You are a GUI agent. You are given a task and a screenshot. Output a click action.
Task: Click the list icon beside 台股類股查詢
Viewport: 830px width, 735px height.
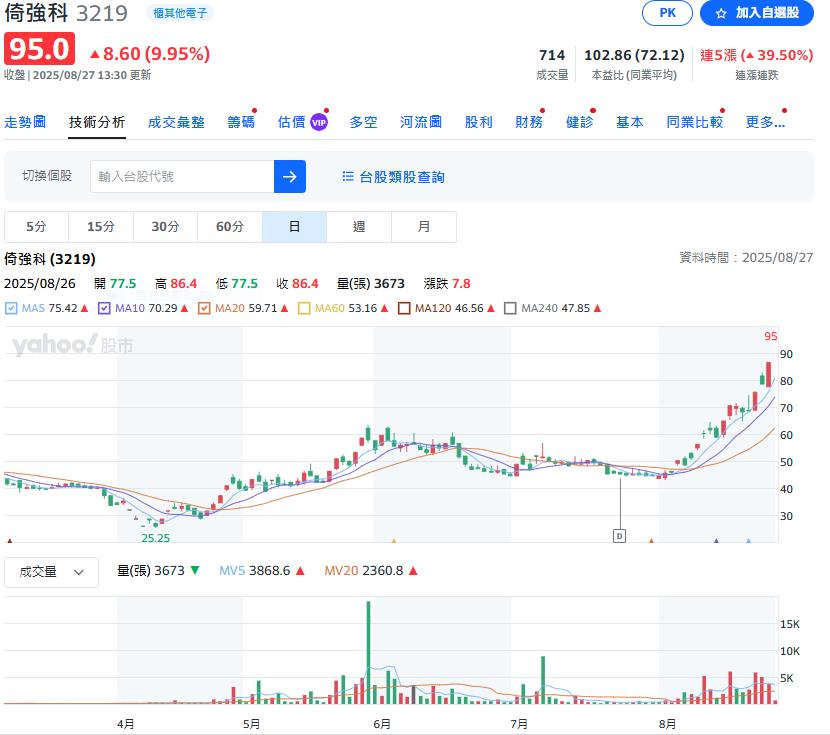pos(348,176)
